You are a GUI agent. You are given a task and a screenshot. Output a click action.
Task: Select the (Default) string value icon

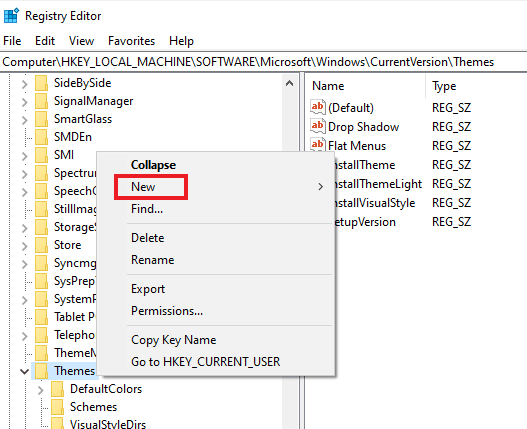pos(318,107)
